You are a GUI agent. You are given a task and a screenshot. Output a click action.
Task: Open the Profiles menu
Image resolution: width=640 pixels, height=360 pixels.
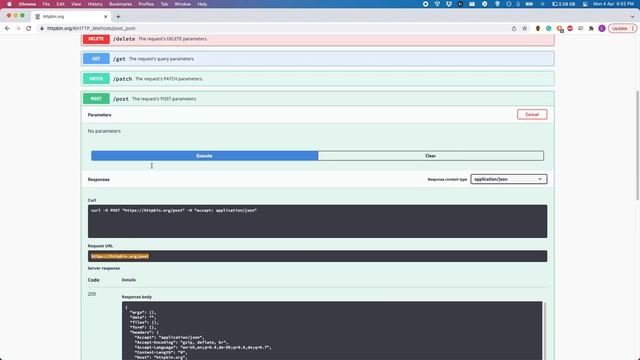146,4
